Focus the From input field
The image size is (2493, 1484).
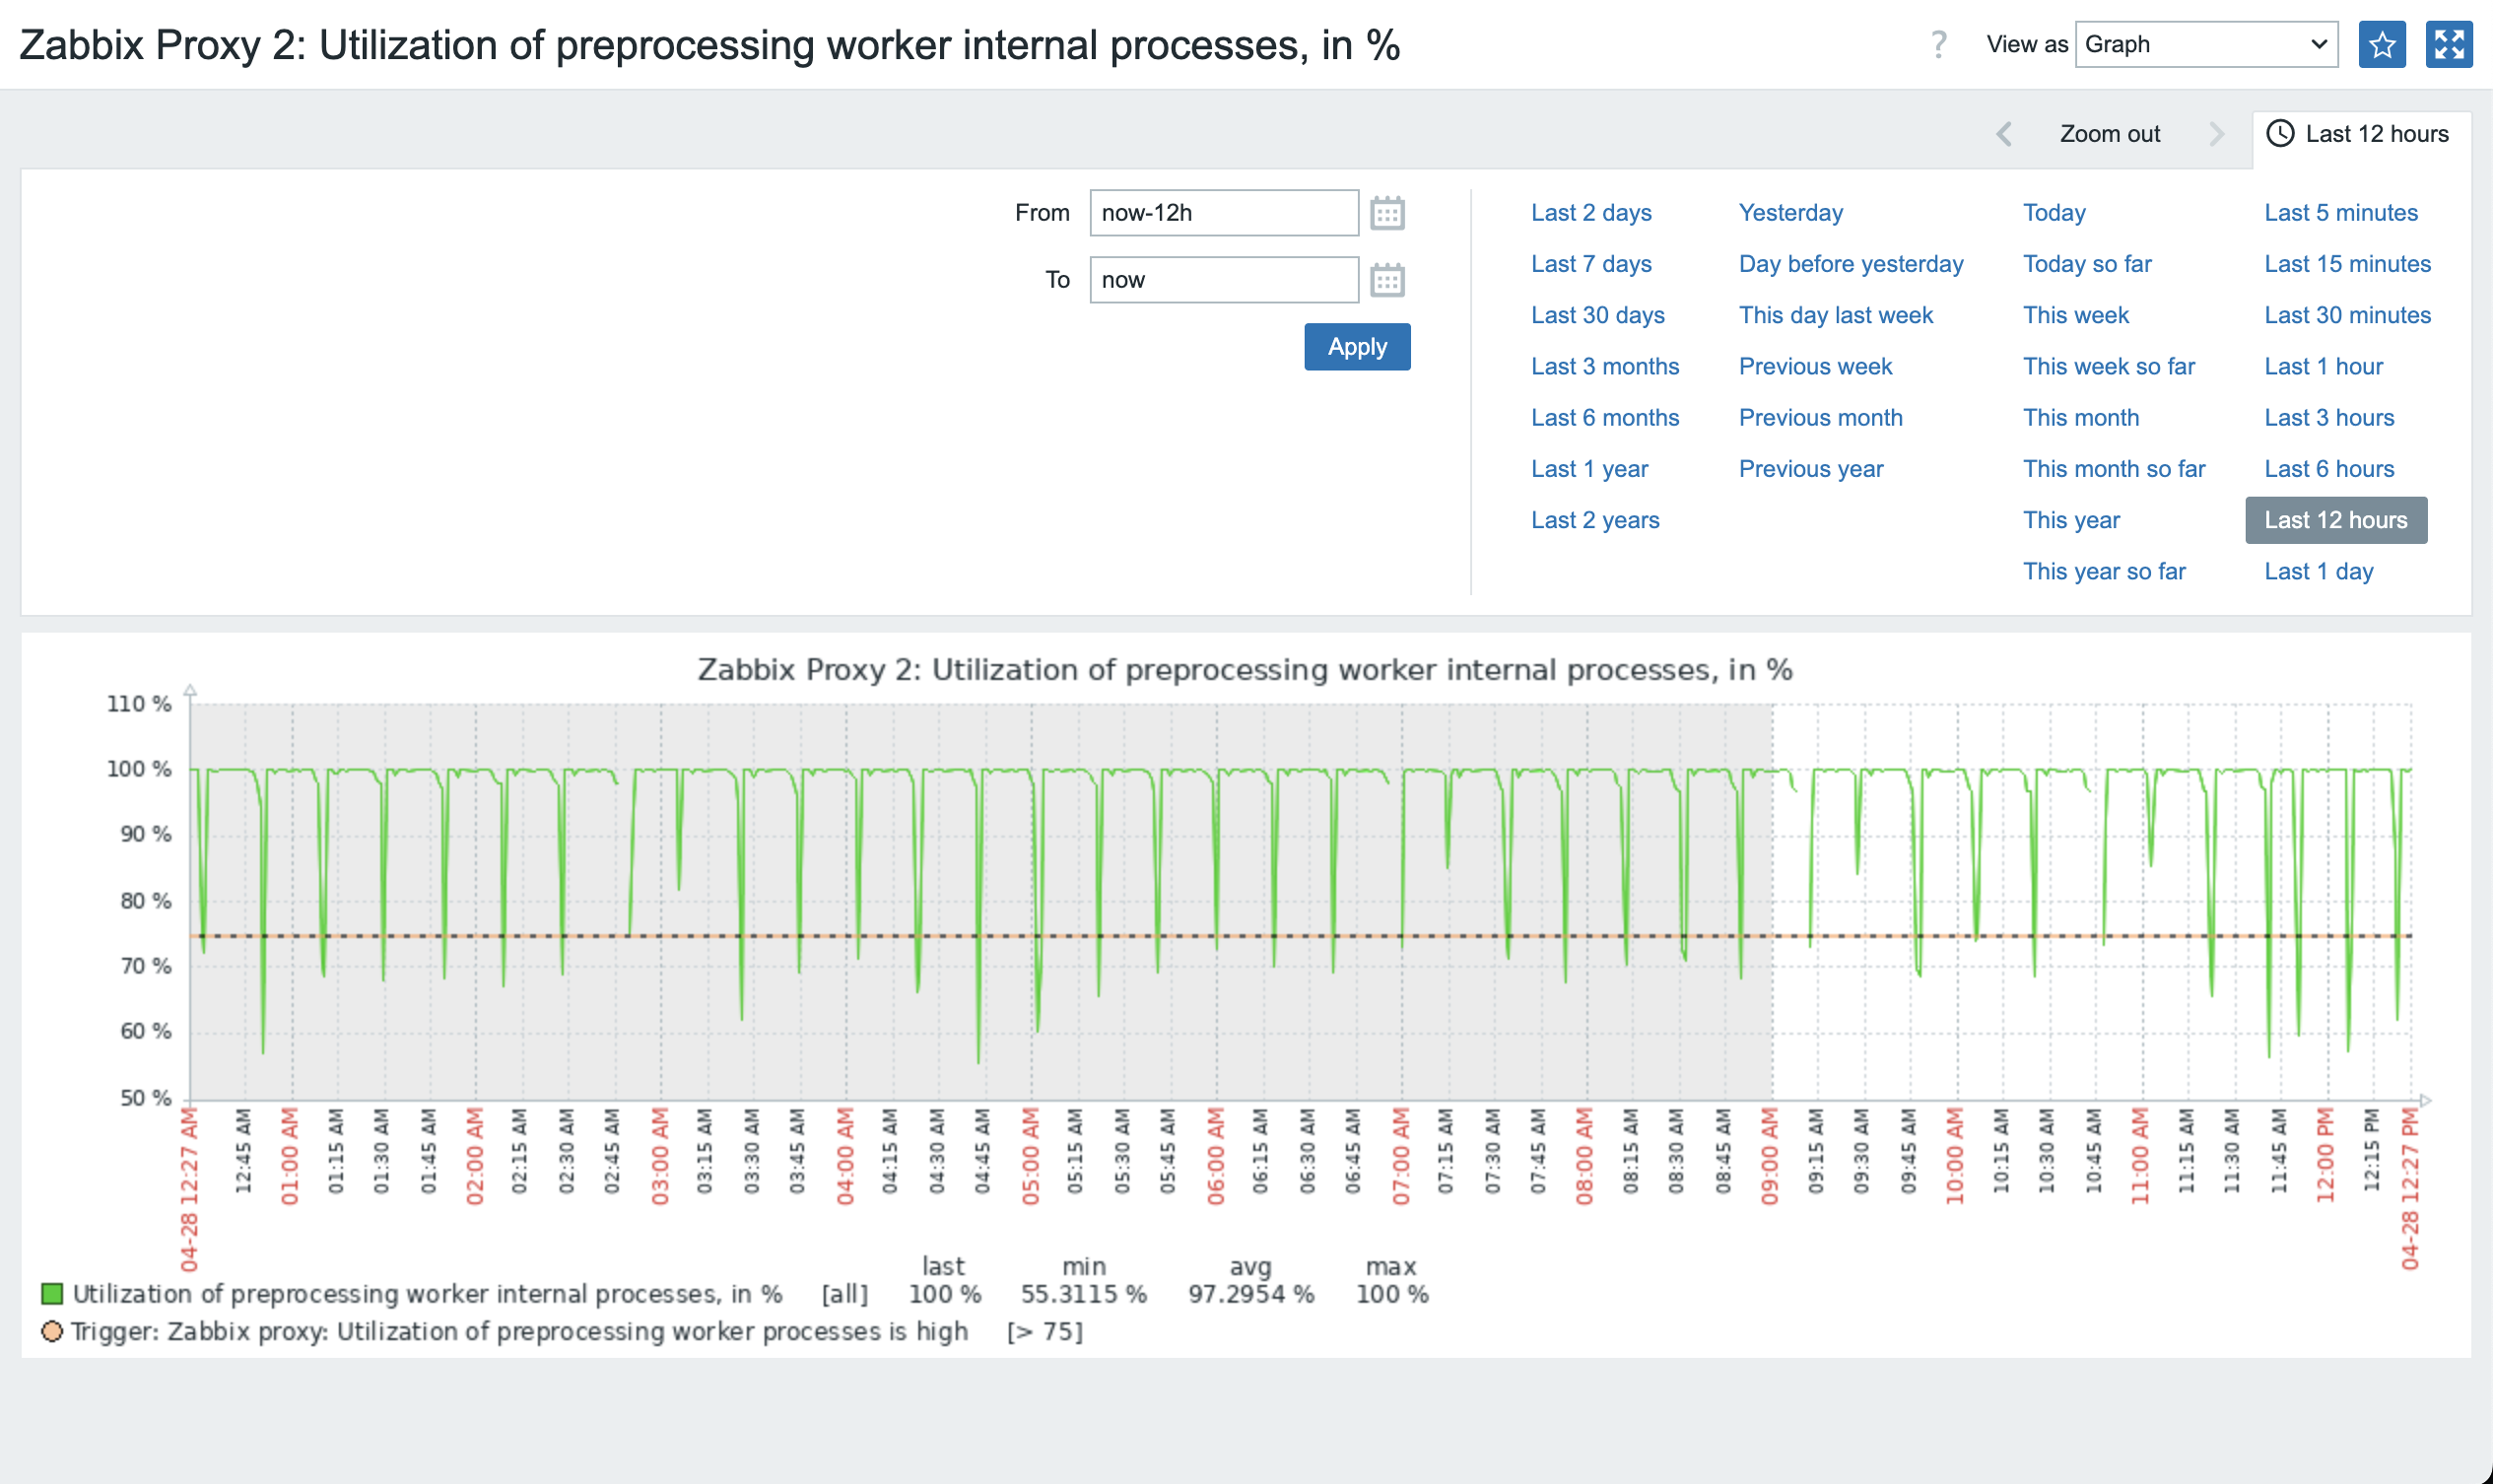[x=1224, y=213]
